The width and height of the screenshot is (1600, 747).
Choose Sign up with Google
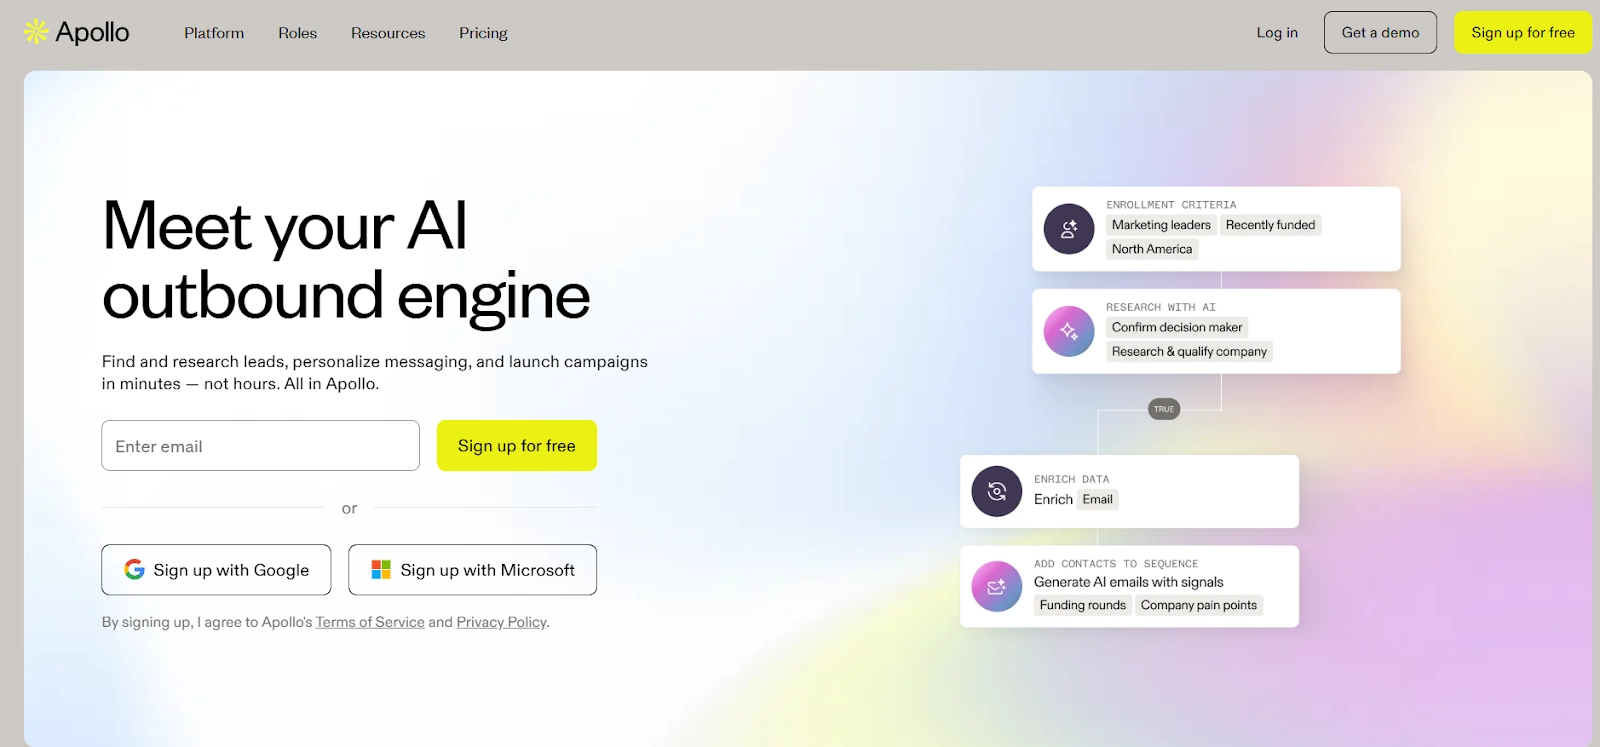(x=216, y=570)
